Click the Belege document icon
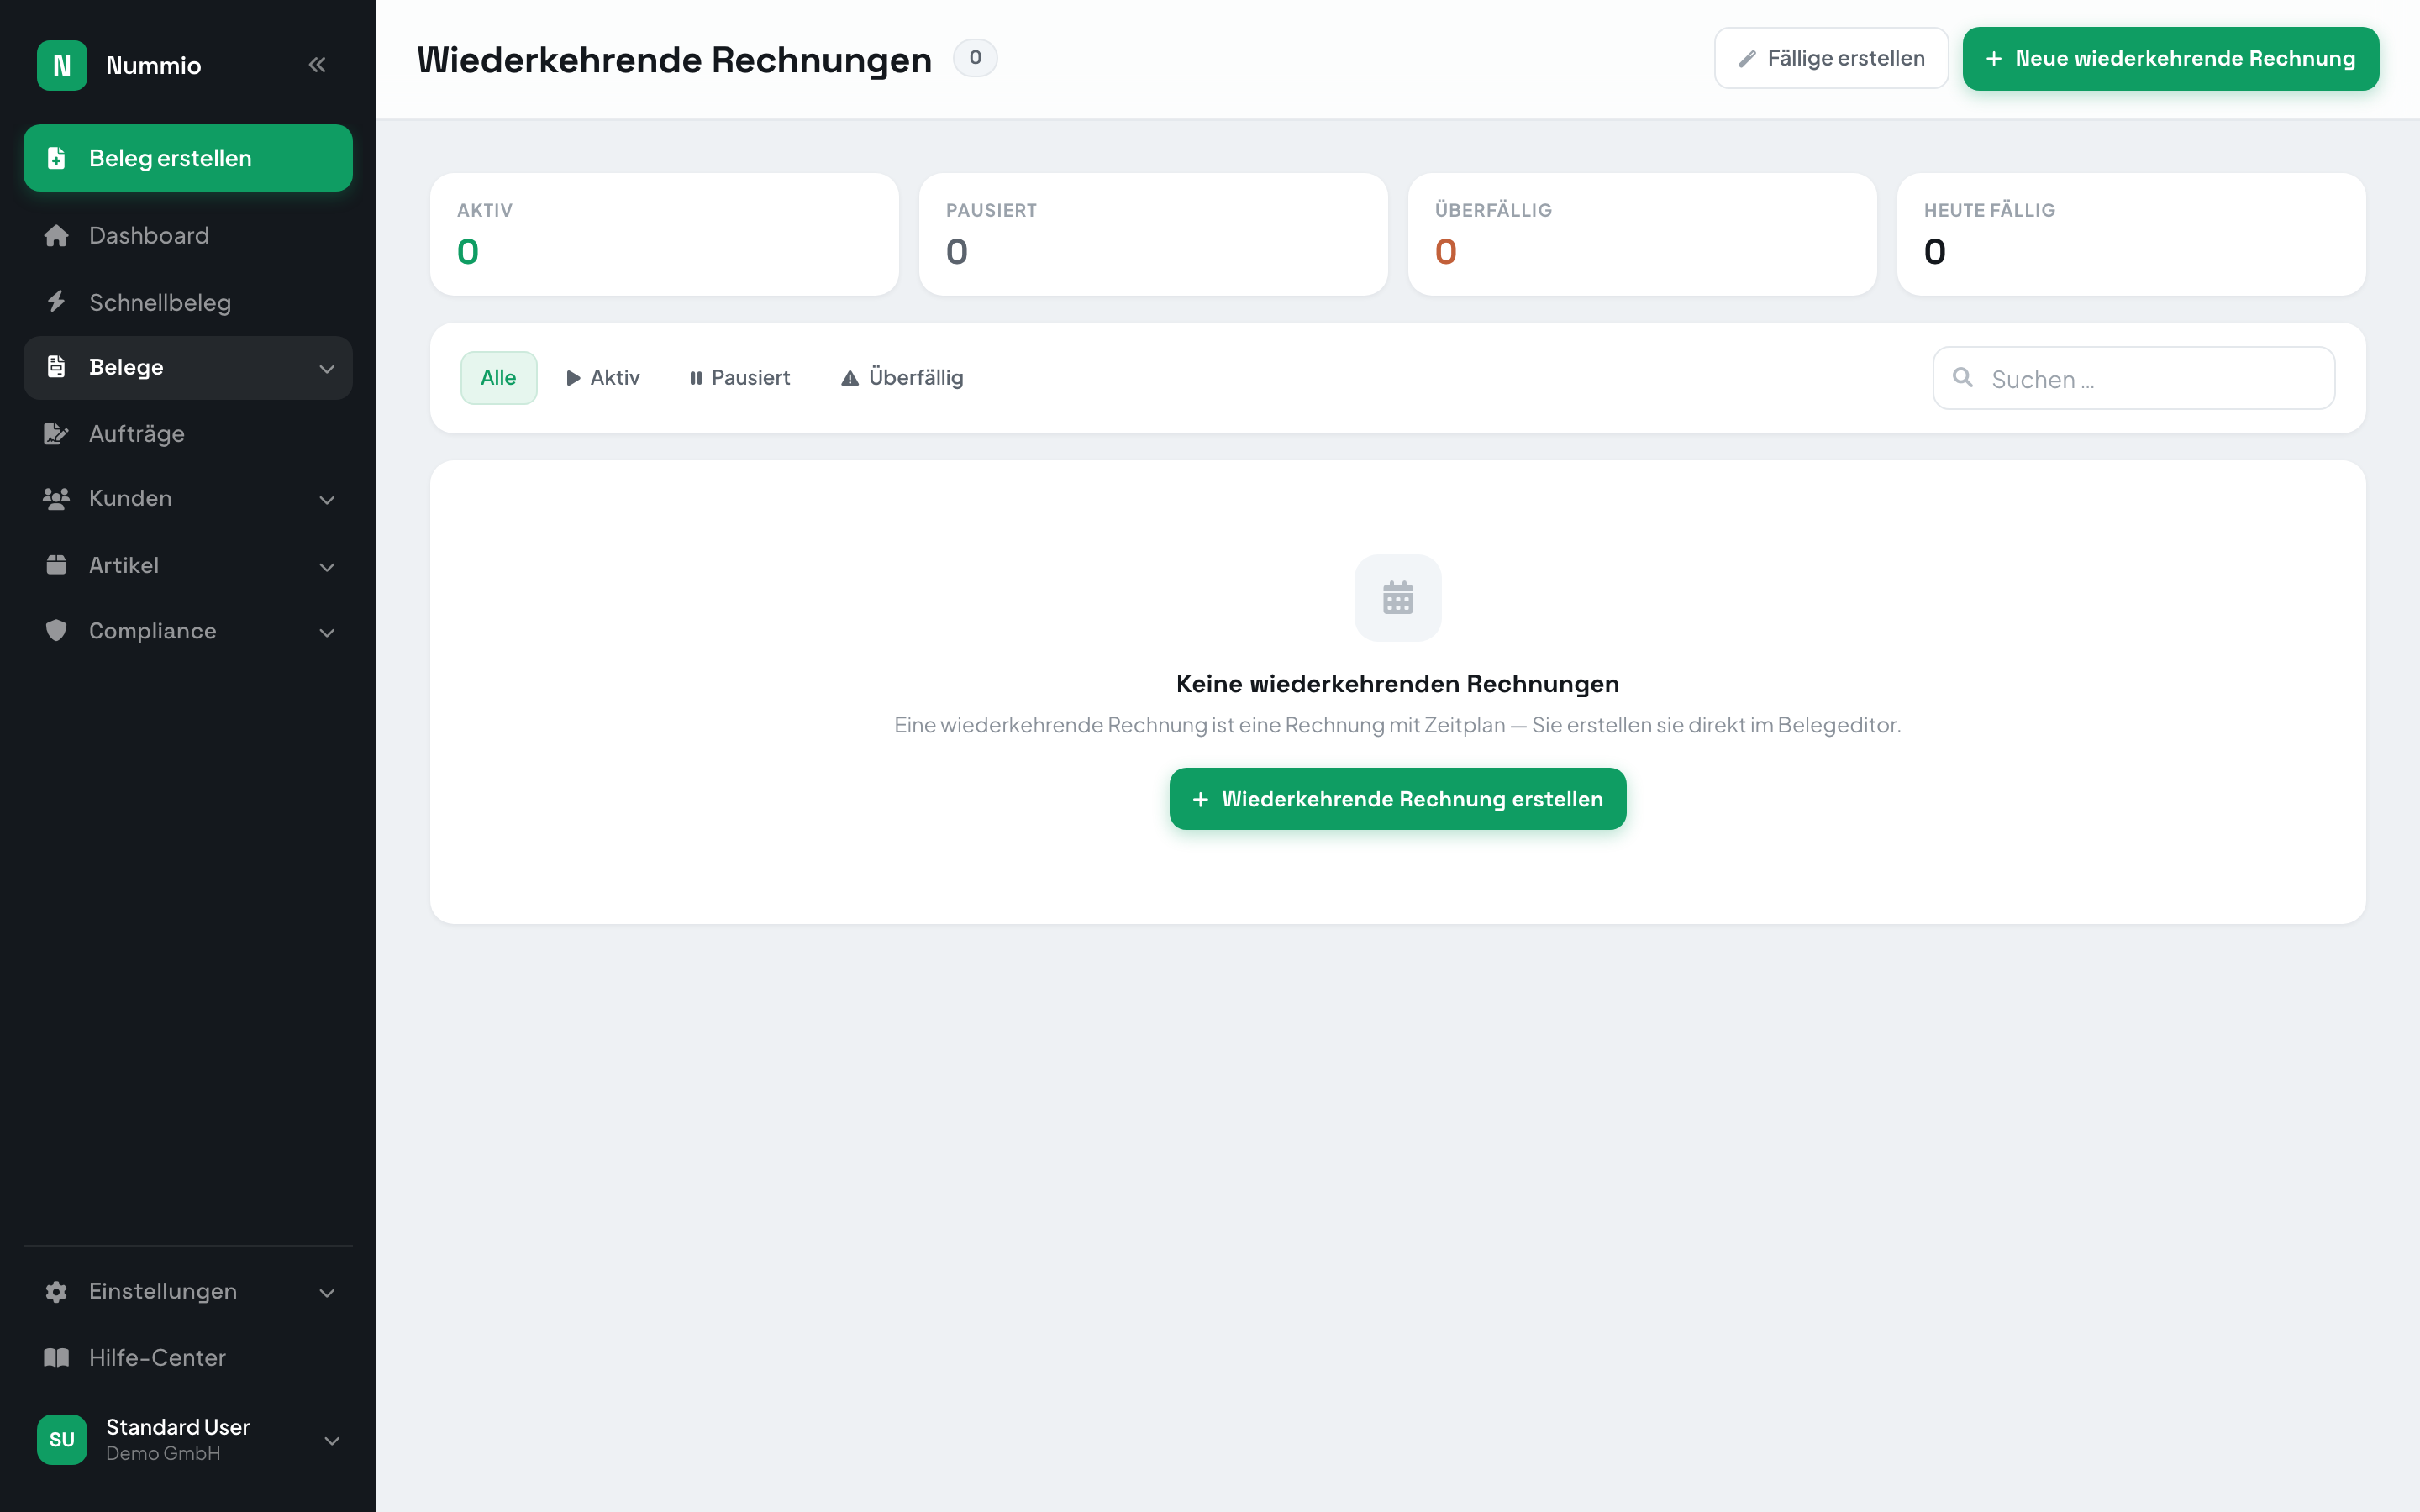 point(57,367)
